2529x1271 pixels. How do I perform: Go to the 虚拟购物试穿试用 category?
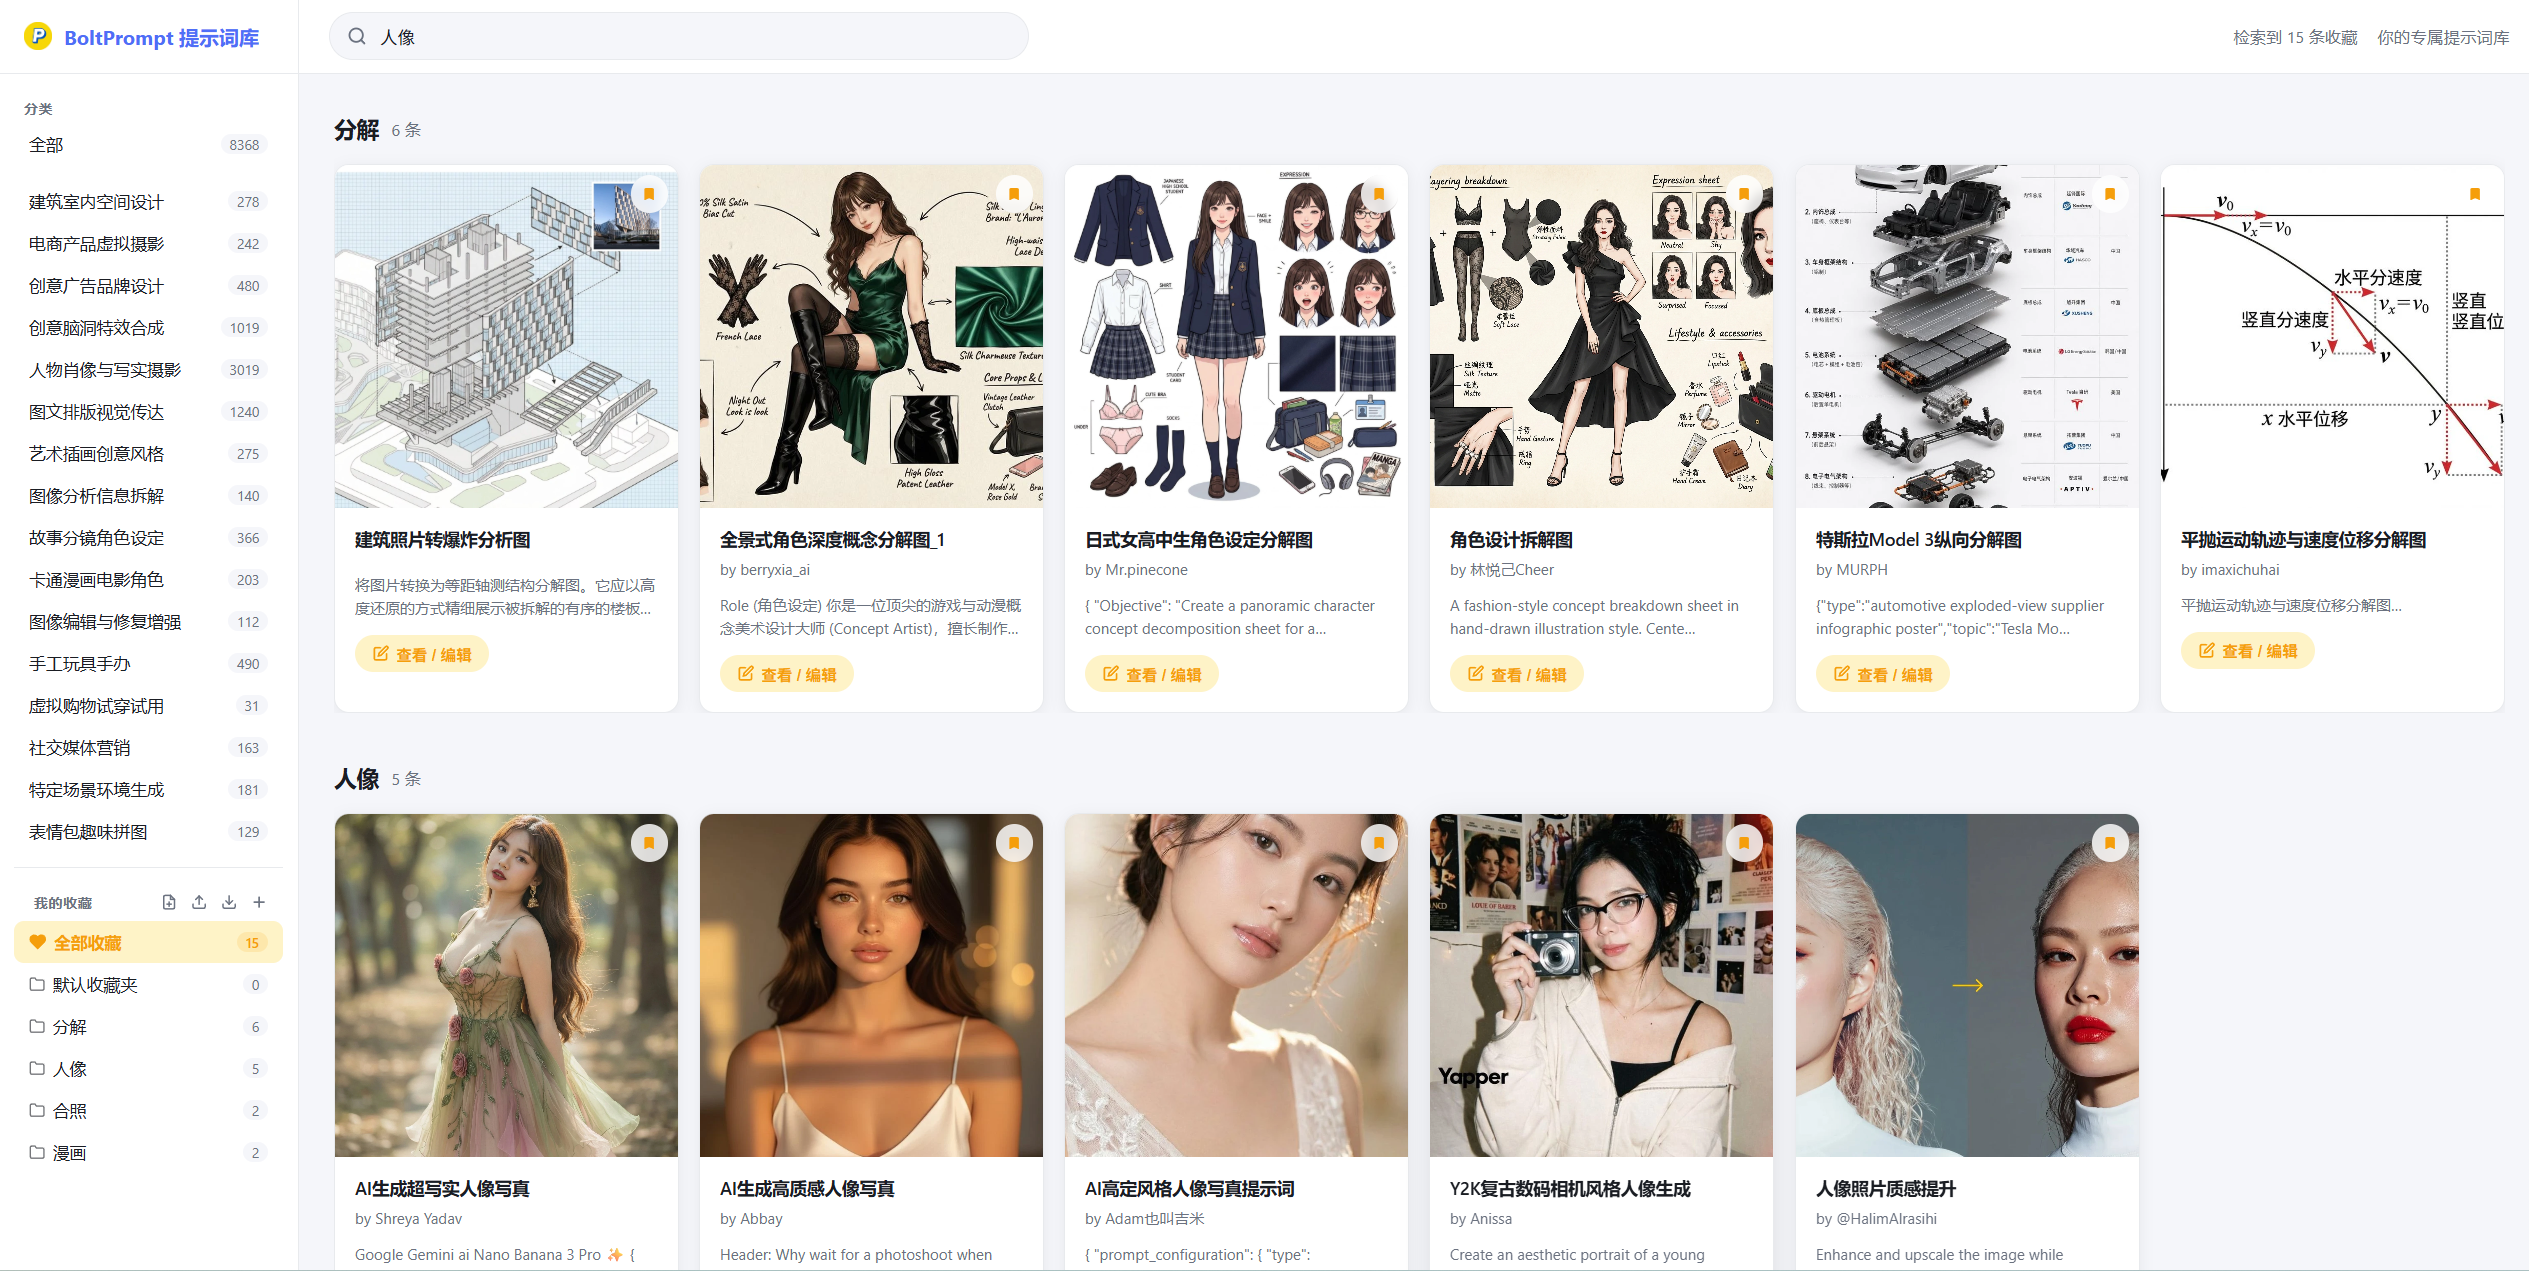point(148,706)
